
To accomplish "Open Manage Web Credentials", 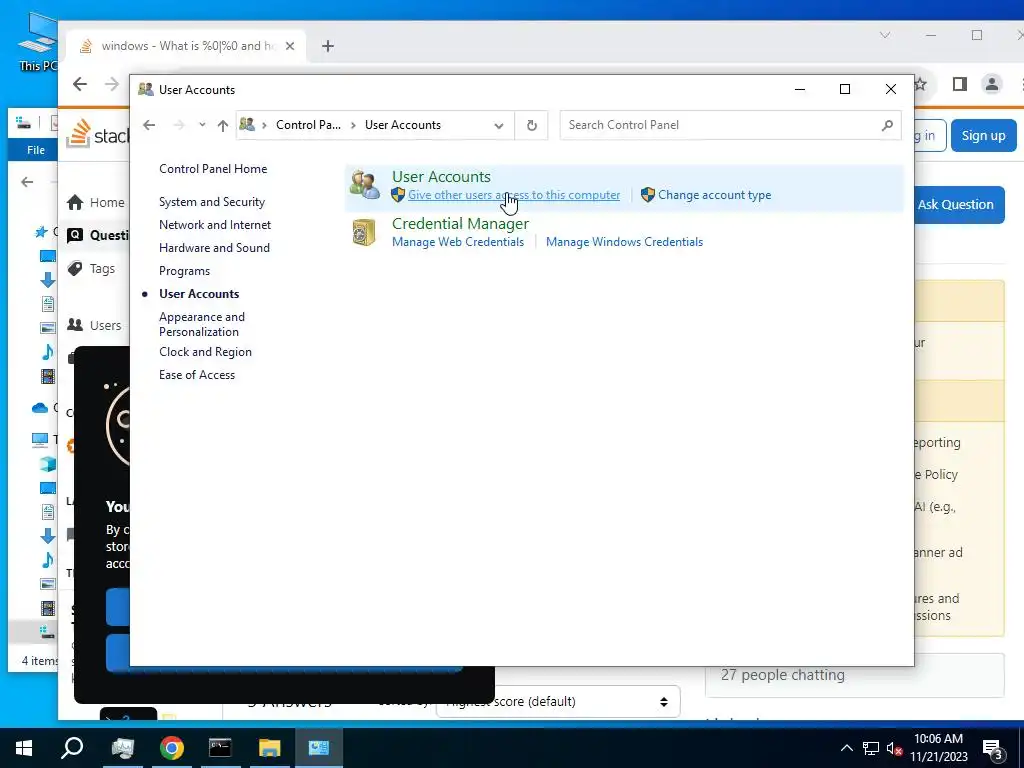I will click(458, 242).
